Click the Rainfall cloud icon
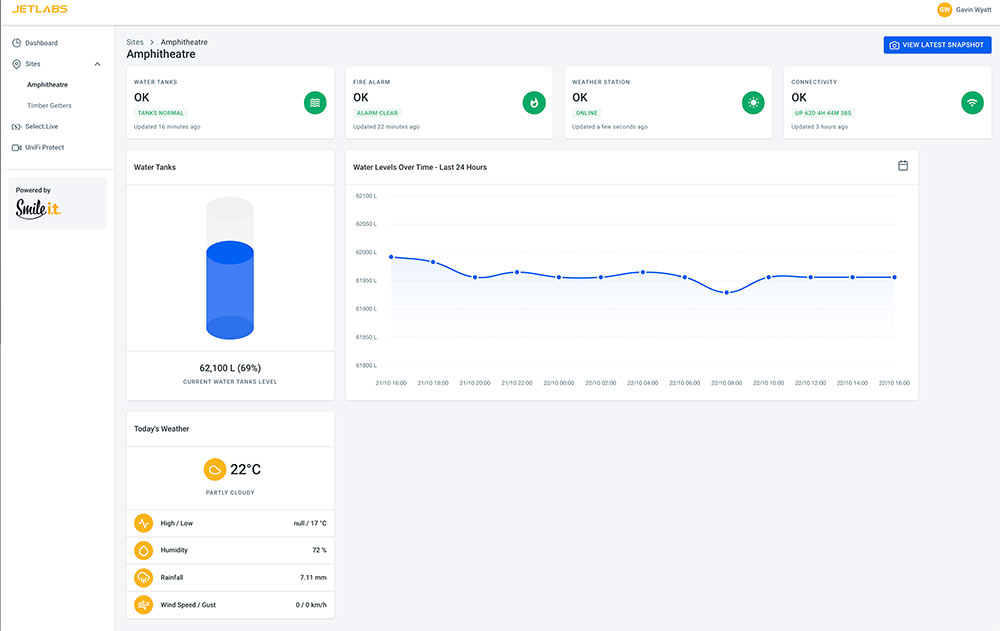The image size is (1000, 631). (143, 577)
